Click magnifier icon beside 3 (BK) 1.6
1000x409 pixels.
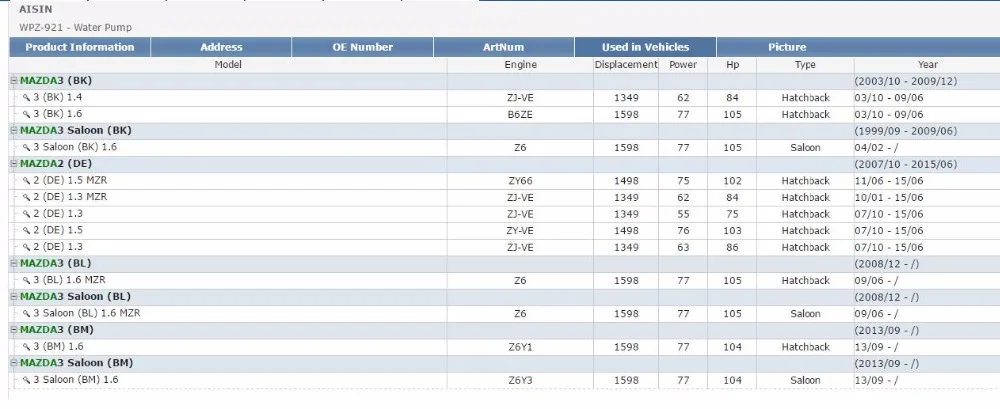point(26,115)
